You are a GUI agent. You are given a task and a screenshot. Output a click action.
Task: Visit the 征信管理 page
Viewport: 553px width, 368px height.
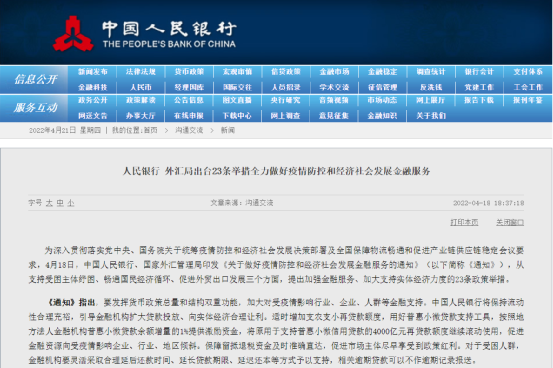[x=383, y=87]
